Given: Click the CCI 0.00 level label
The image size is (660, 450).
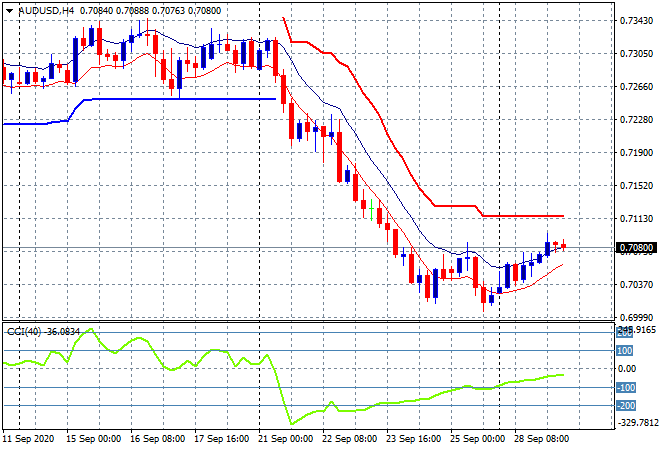Looking at the screenshot, I should 625,369.
